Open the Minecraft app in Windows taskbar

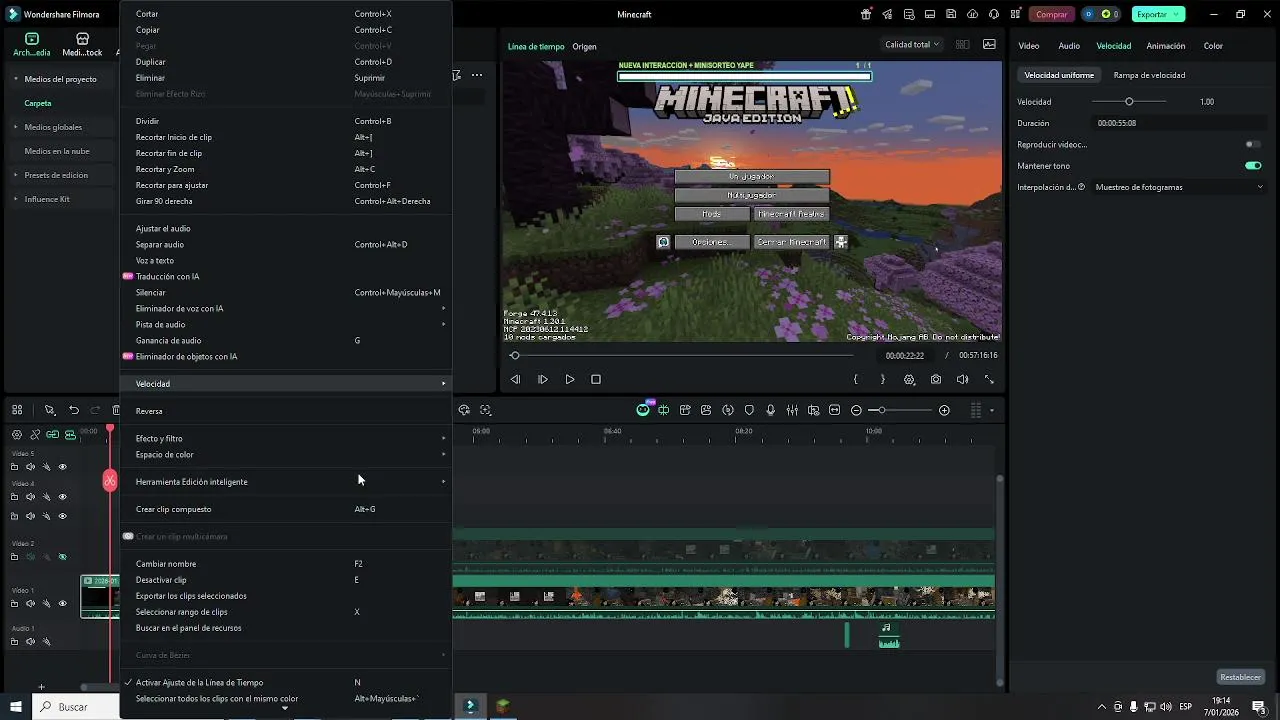click(502, 706)
